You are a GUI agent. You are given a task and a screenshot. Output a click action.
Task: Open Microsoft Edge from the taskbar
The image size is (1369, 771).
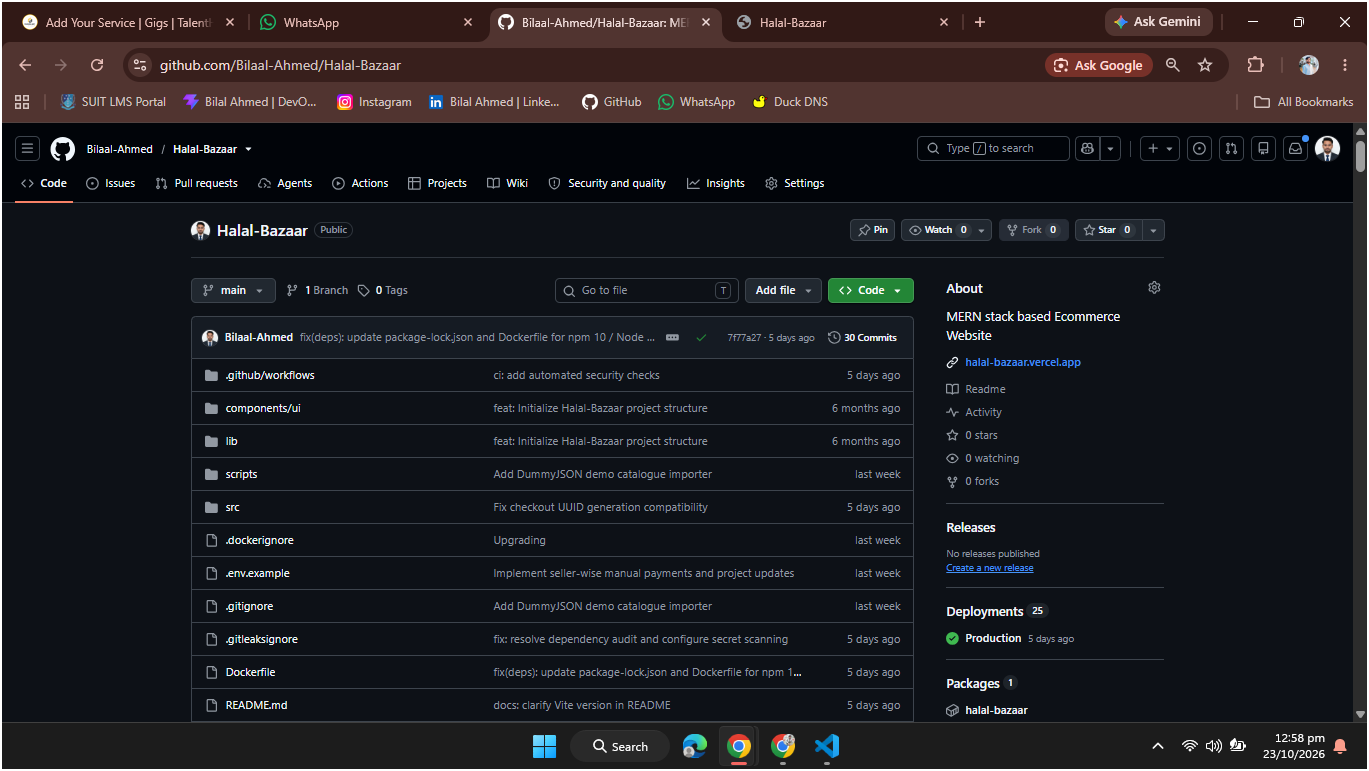point(695,746)
